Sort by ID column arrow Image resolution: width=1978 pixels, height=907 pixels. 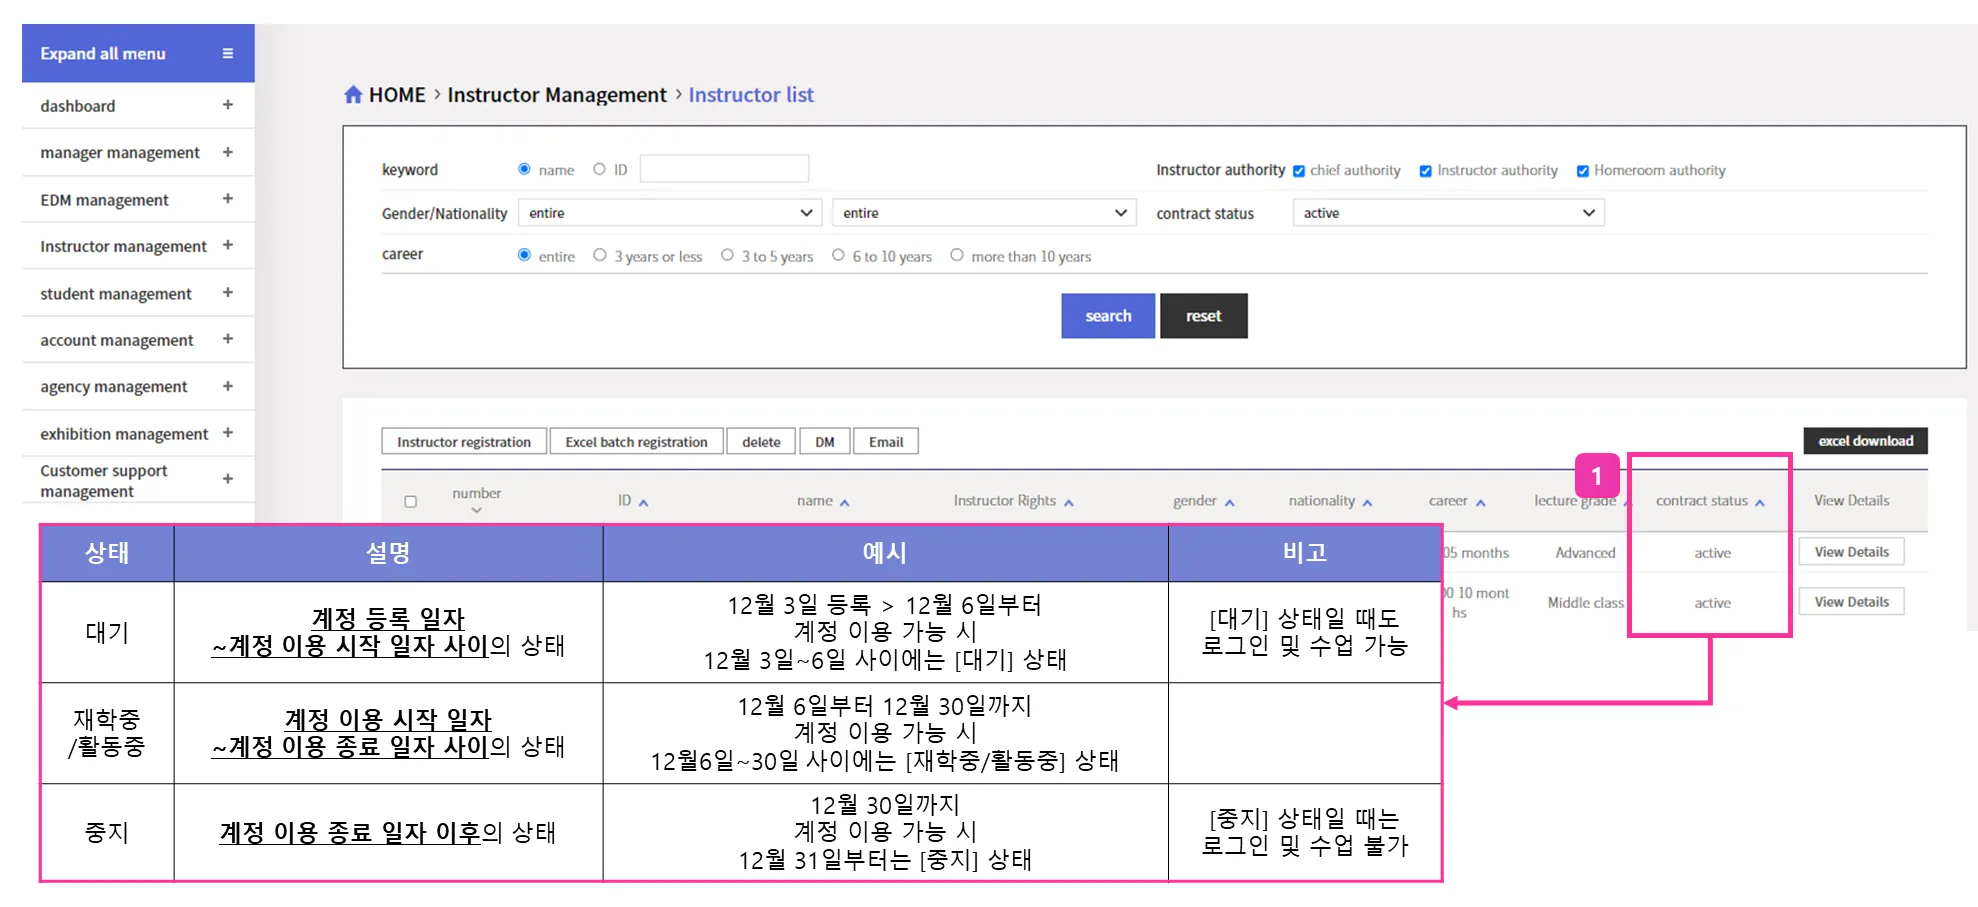[x=644, y=502]
